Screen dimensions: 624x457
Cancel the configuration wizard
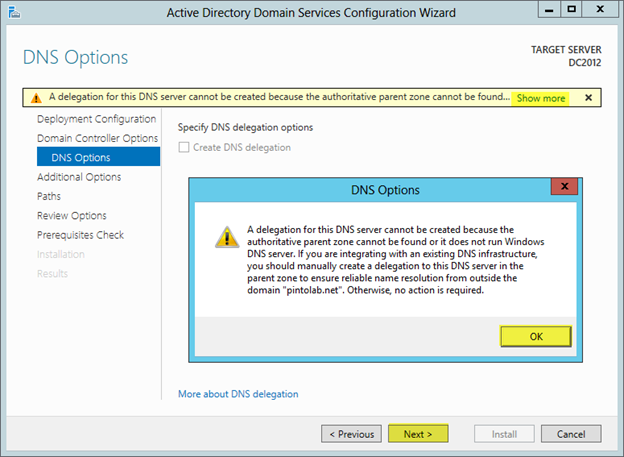click(570, 434)
